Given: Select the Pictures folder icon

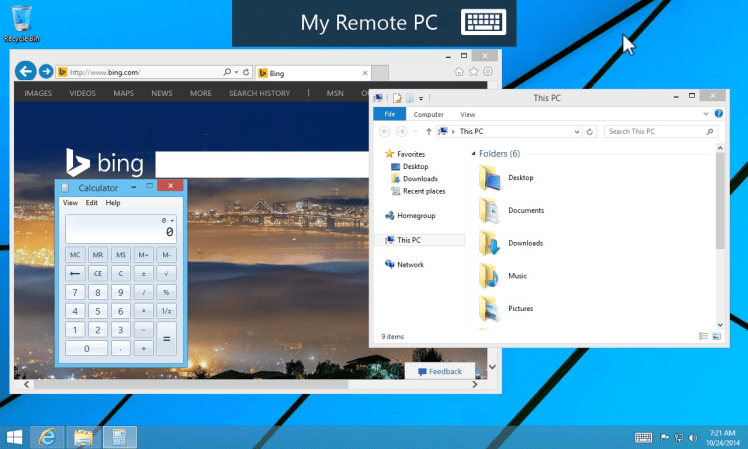Looking at the screenshot, I should 489,309.
